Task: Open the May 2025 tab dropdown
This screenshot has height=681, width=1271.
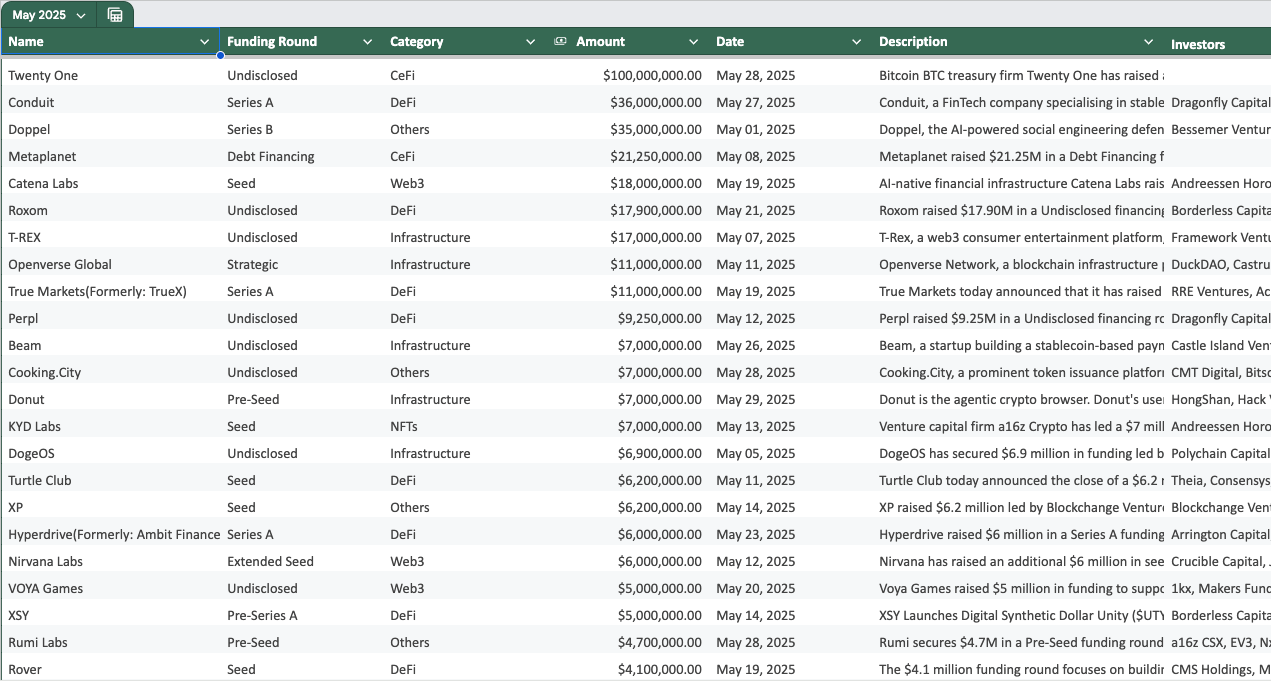Action: click(x=81, y=15)
